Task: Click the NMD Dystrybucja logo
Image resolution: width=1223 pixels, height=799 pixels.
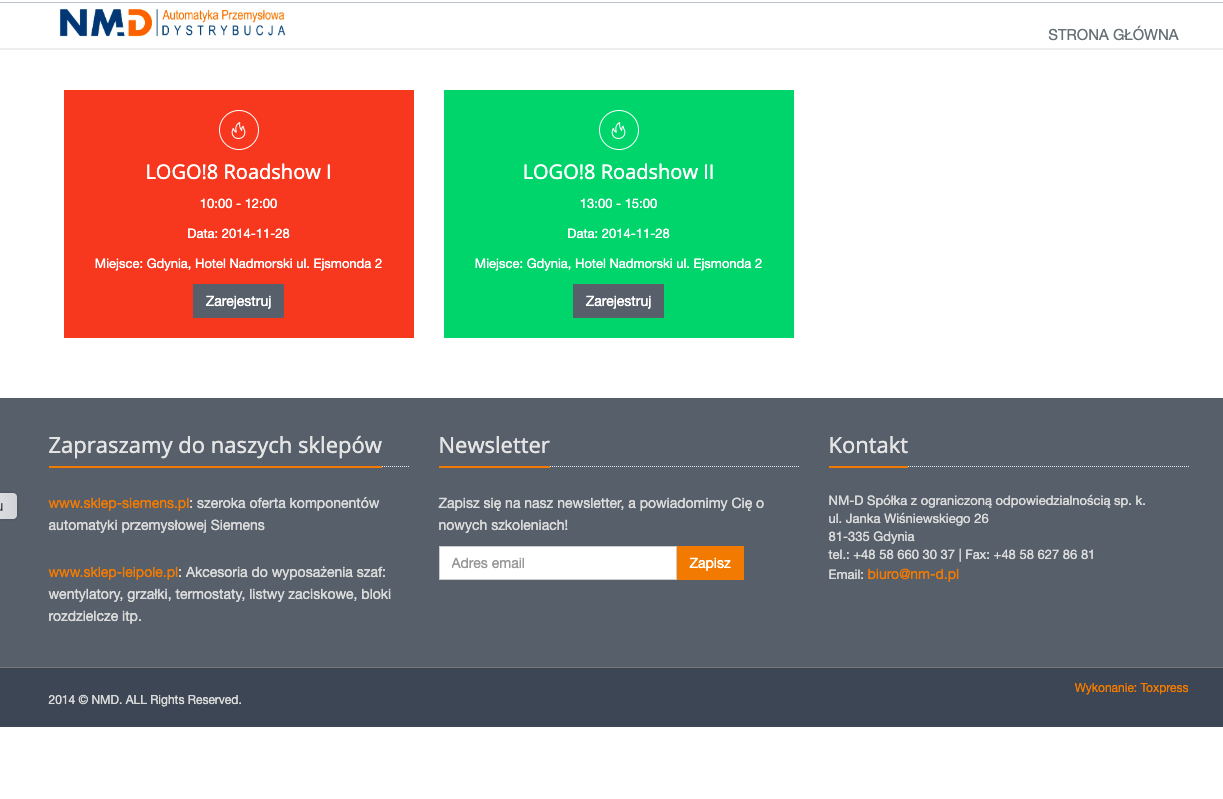Action: pos(173,23)
